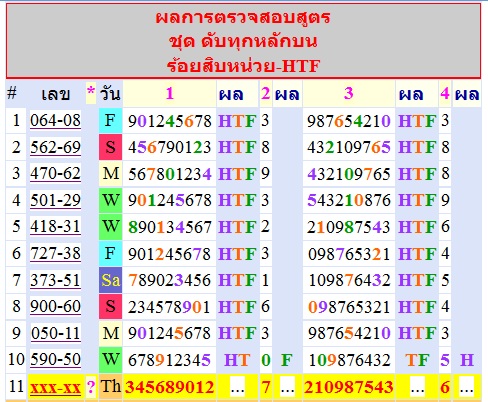Select the sequence 109876432 in row 7
The image size is (488, 402).
point(349,280)
